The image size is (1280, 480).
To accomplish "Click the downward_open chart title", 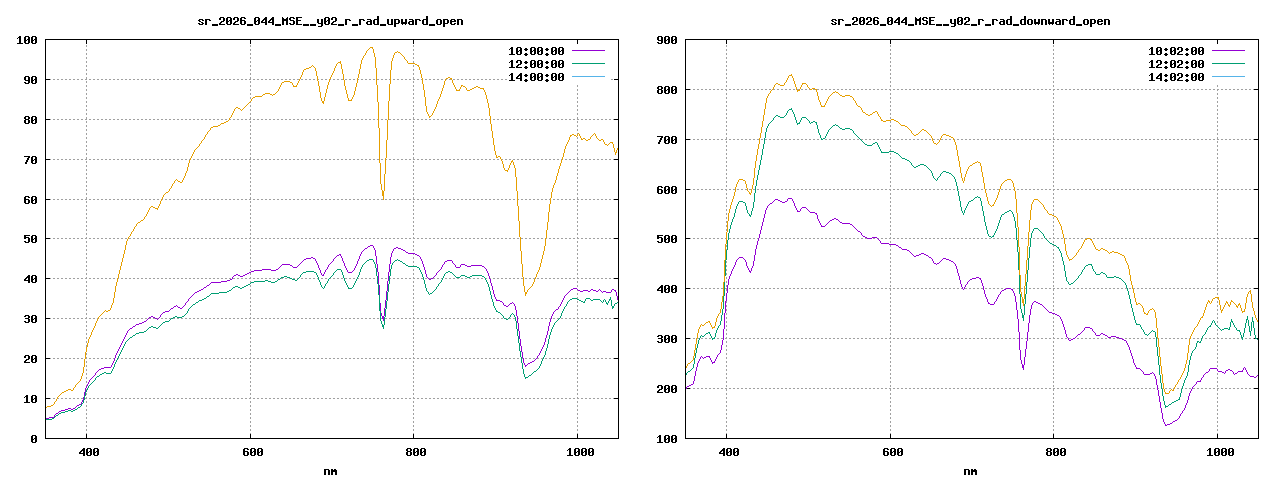I will (x=970, y=21).
